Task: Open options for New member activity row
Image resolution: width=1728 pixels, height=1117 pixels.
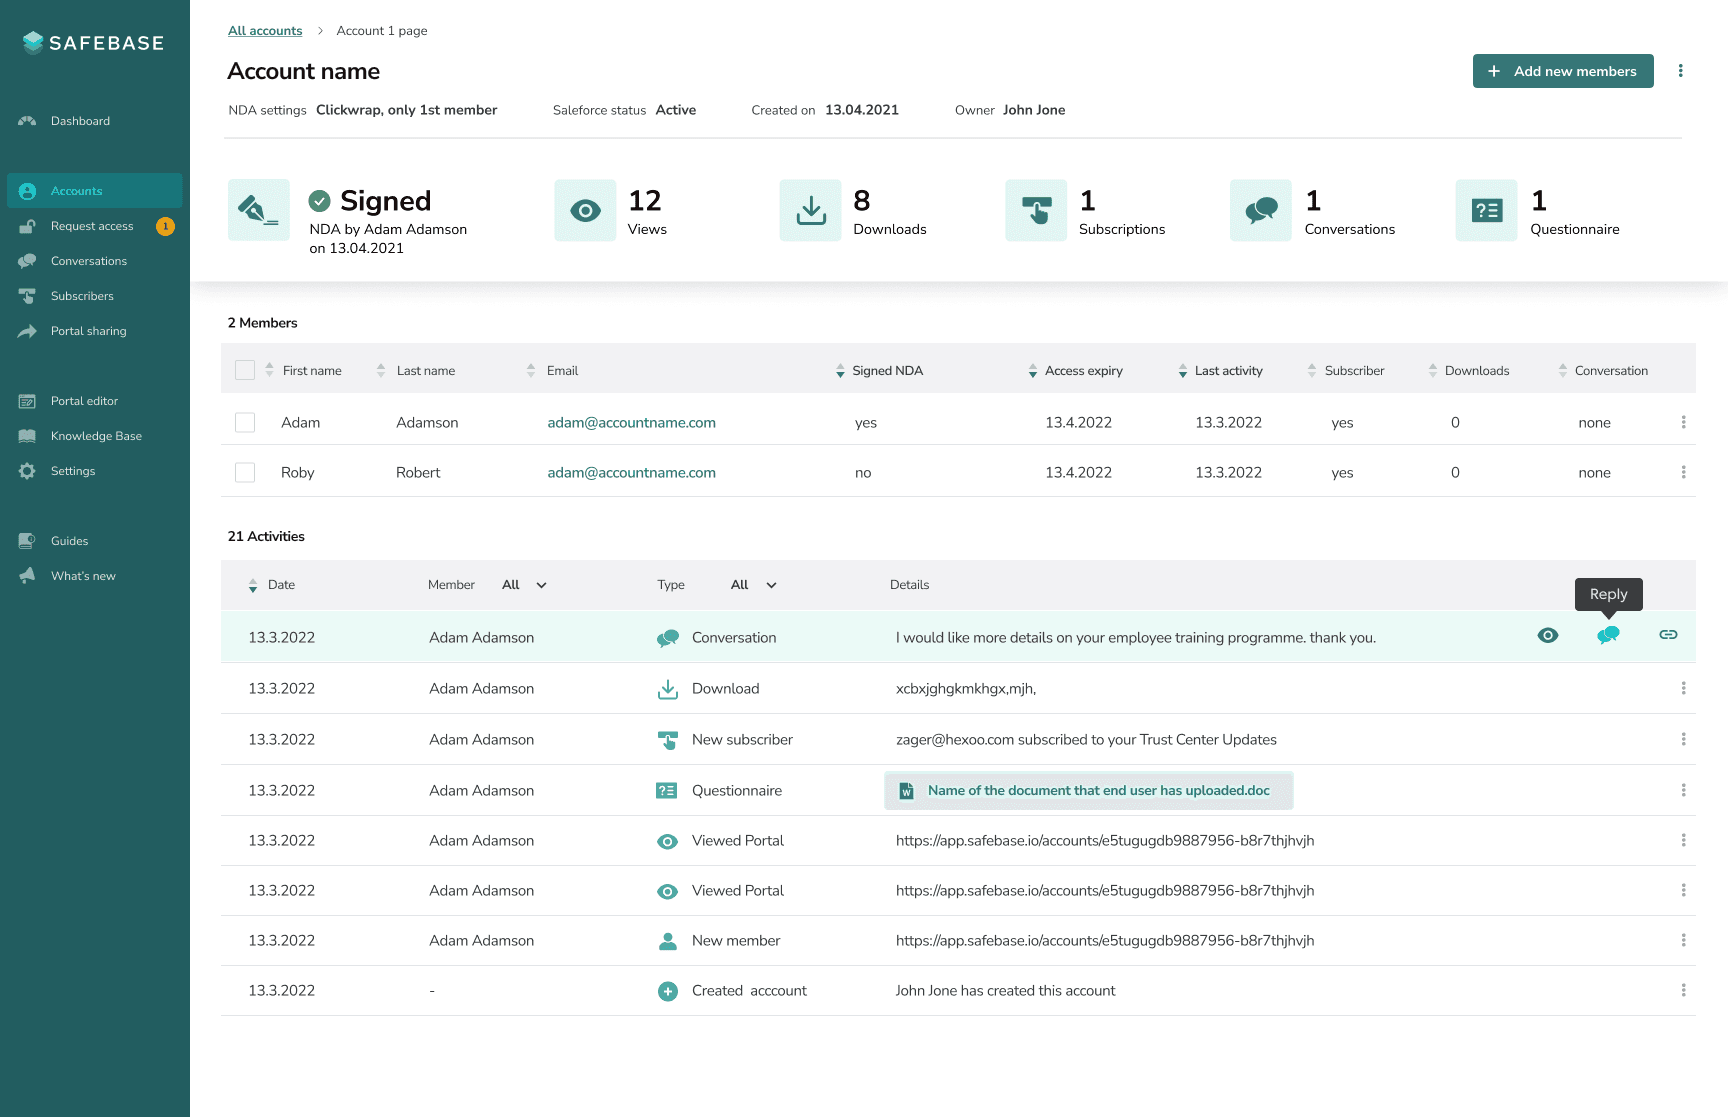Action: coord(1683,940)
